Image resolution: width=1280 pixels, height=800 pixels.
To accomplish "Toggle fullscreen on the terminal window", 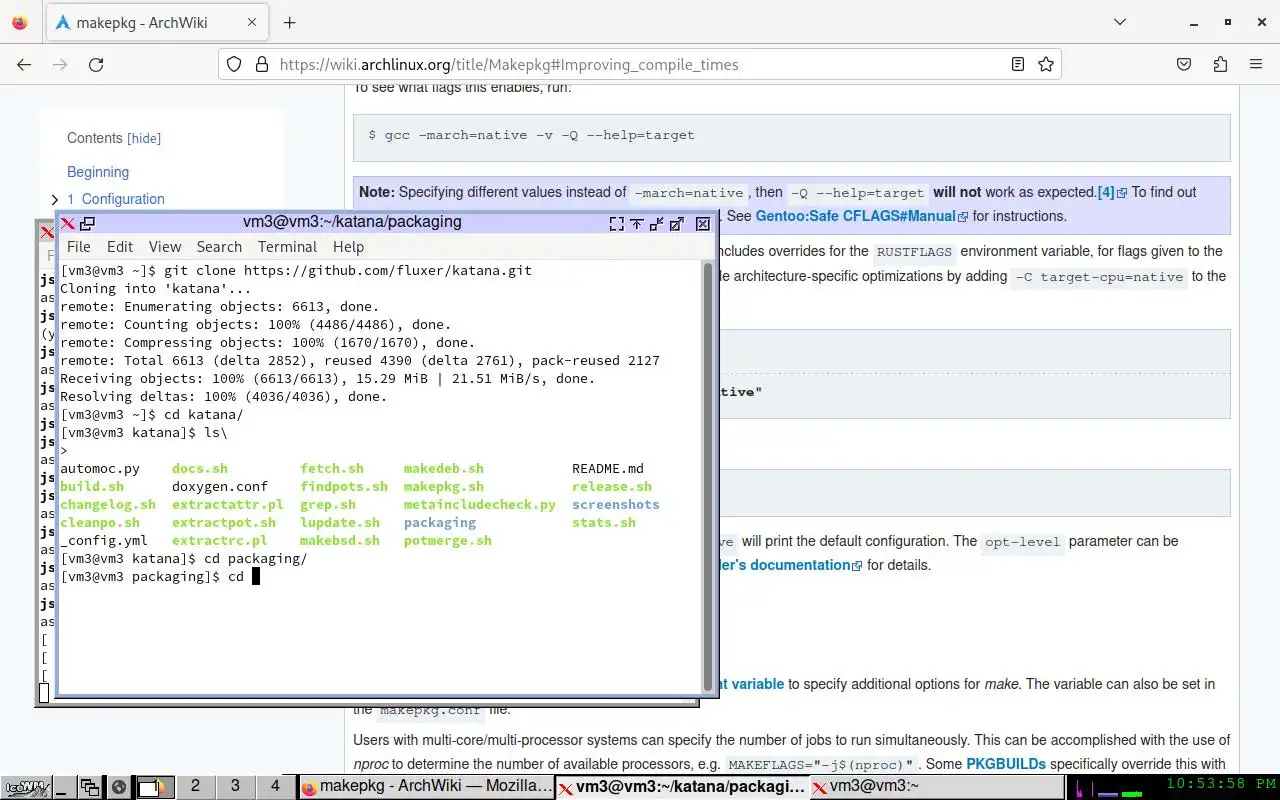I will [617, 224].
